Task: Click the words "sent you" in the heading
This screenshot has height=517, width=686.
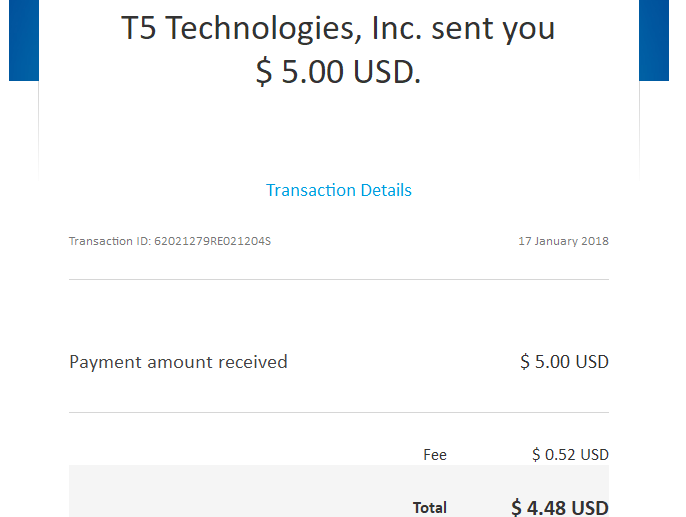Action: [x=493, y=28]
